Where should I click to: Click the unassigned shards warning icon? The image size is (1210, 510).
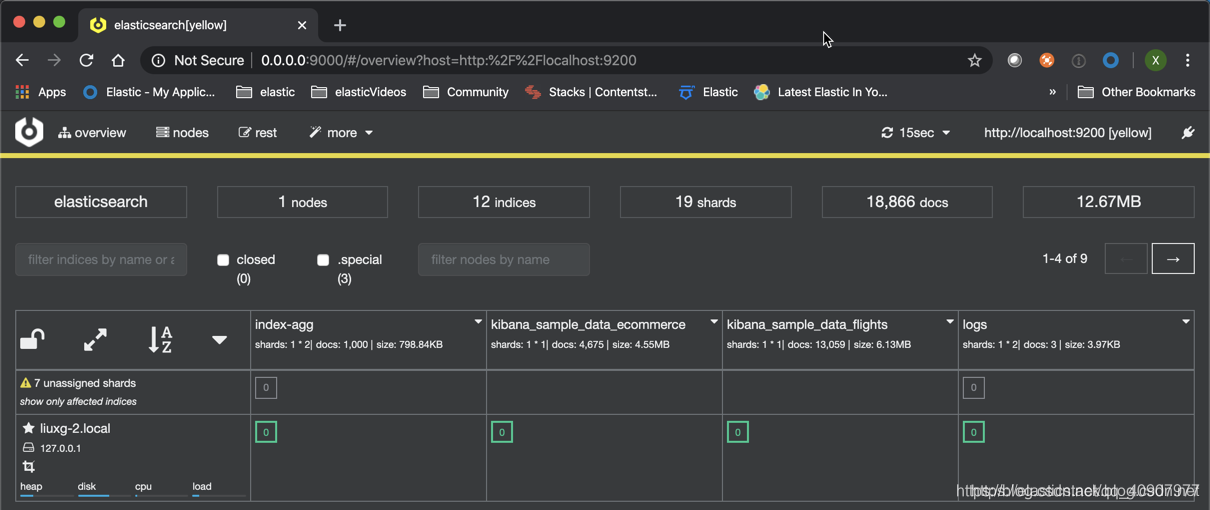(26, 383)
